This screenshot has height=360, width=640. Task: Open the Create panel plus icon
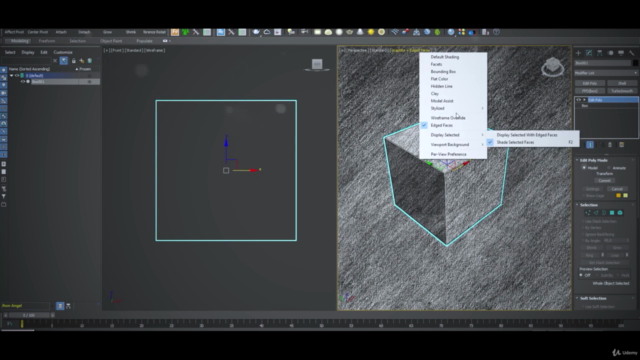tap(578, 53)
